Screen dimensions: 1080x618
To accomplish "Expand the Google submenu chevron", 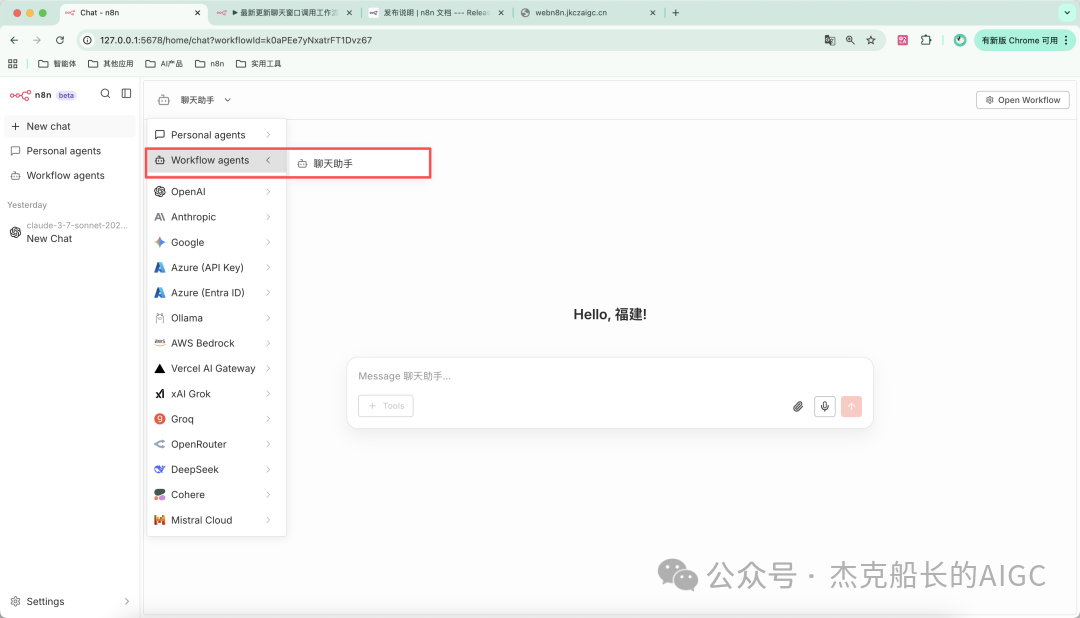I will [x=268, y=243].
